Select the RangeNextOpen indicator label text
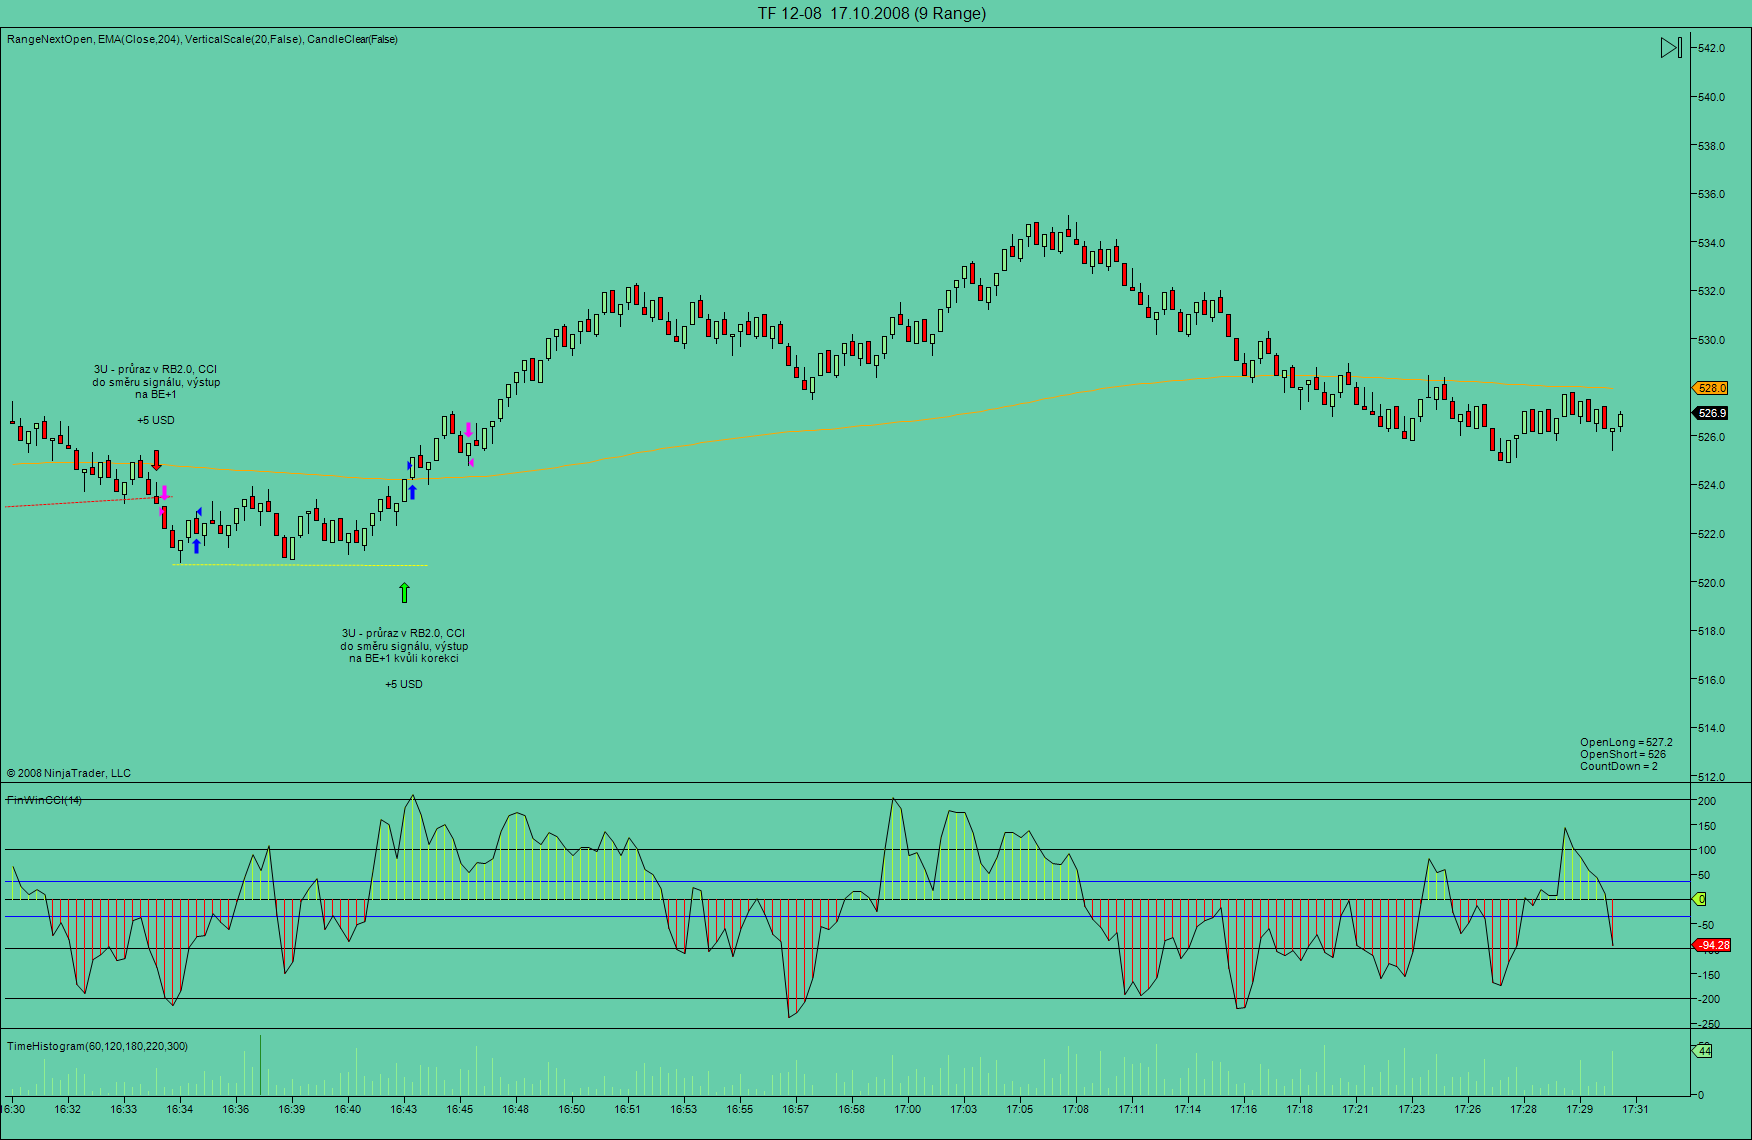The image size is (1752, 1140). click(50, 40)
